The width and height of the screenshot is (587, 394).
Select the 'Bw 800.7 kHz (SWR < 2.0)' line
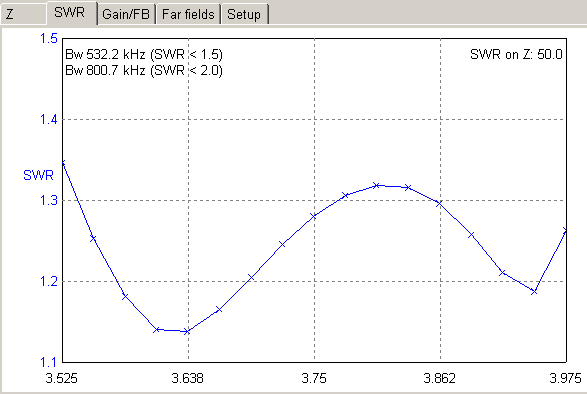click(144, 70)
